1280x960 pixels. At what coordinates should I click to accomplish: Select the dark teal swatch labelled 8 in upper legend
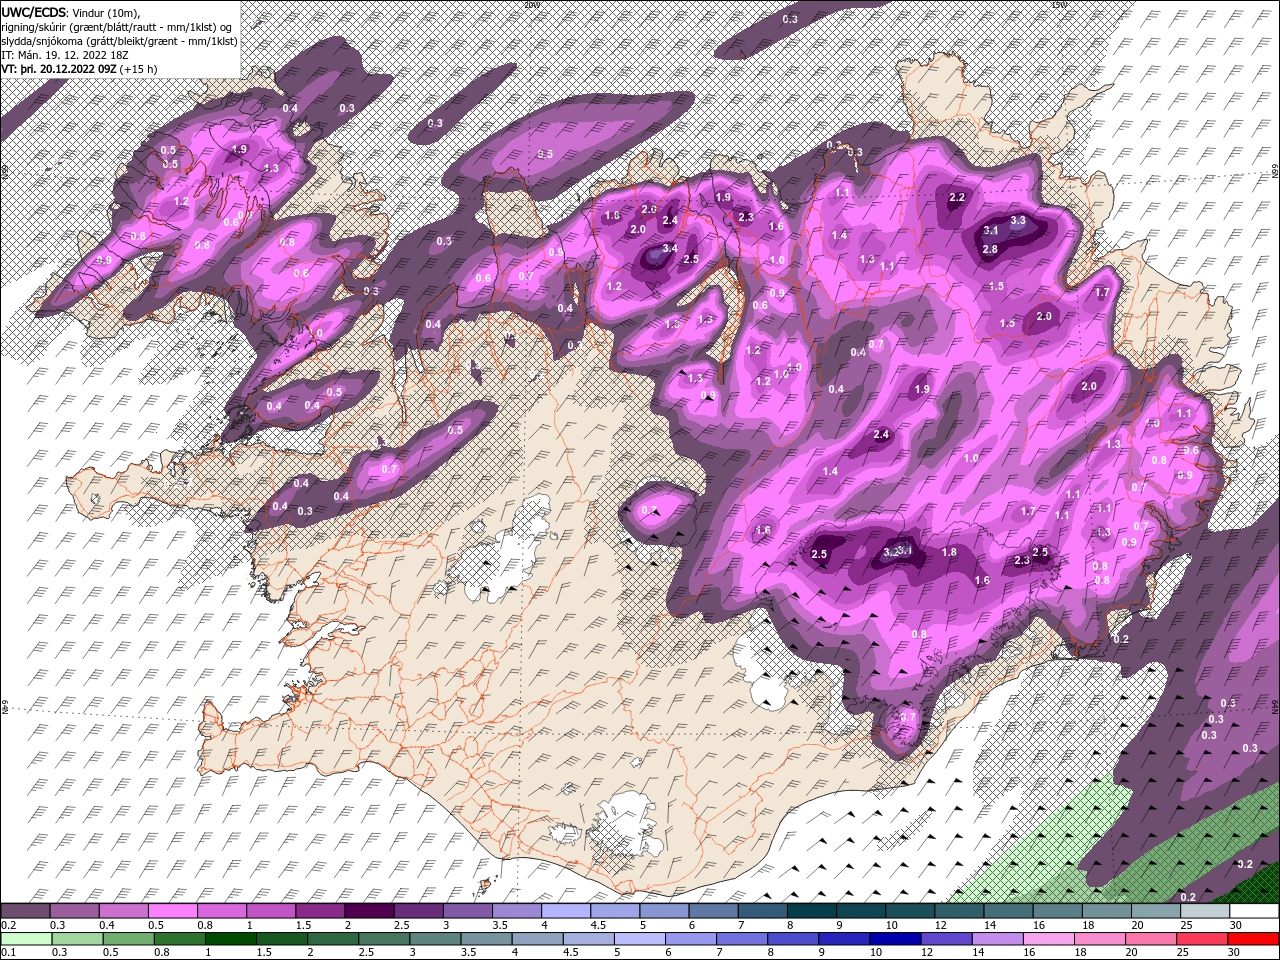point(812,911)
